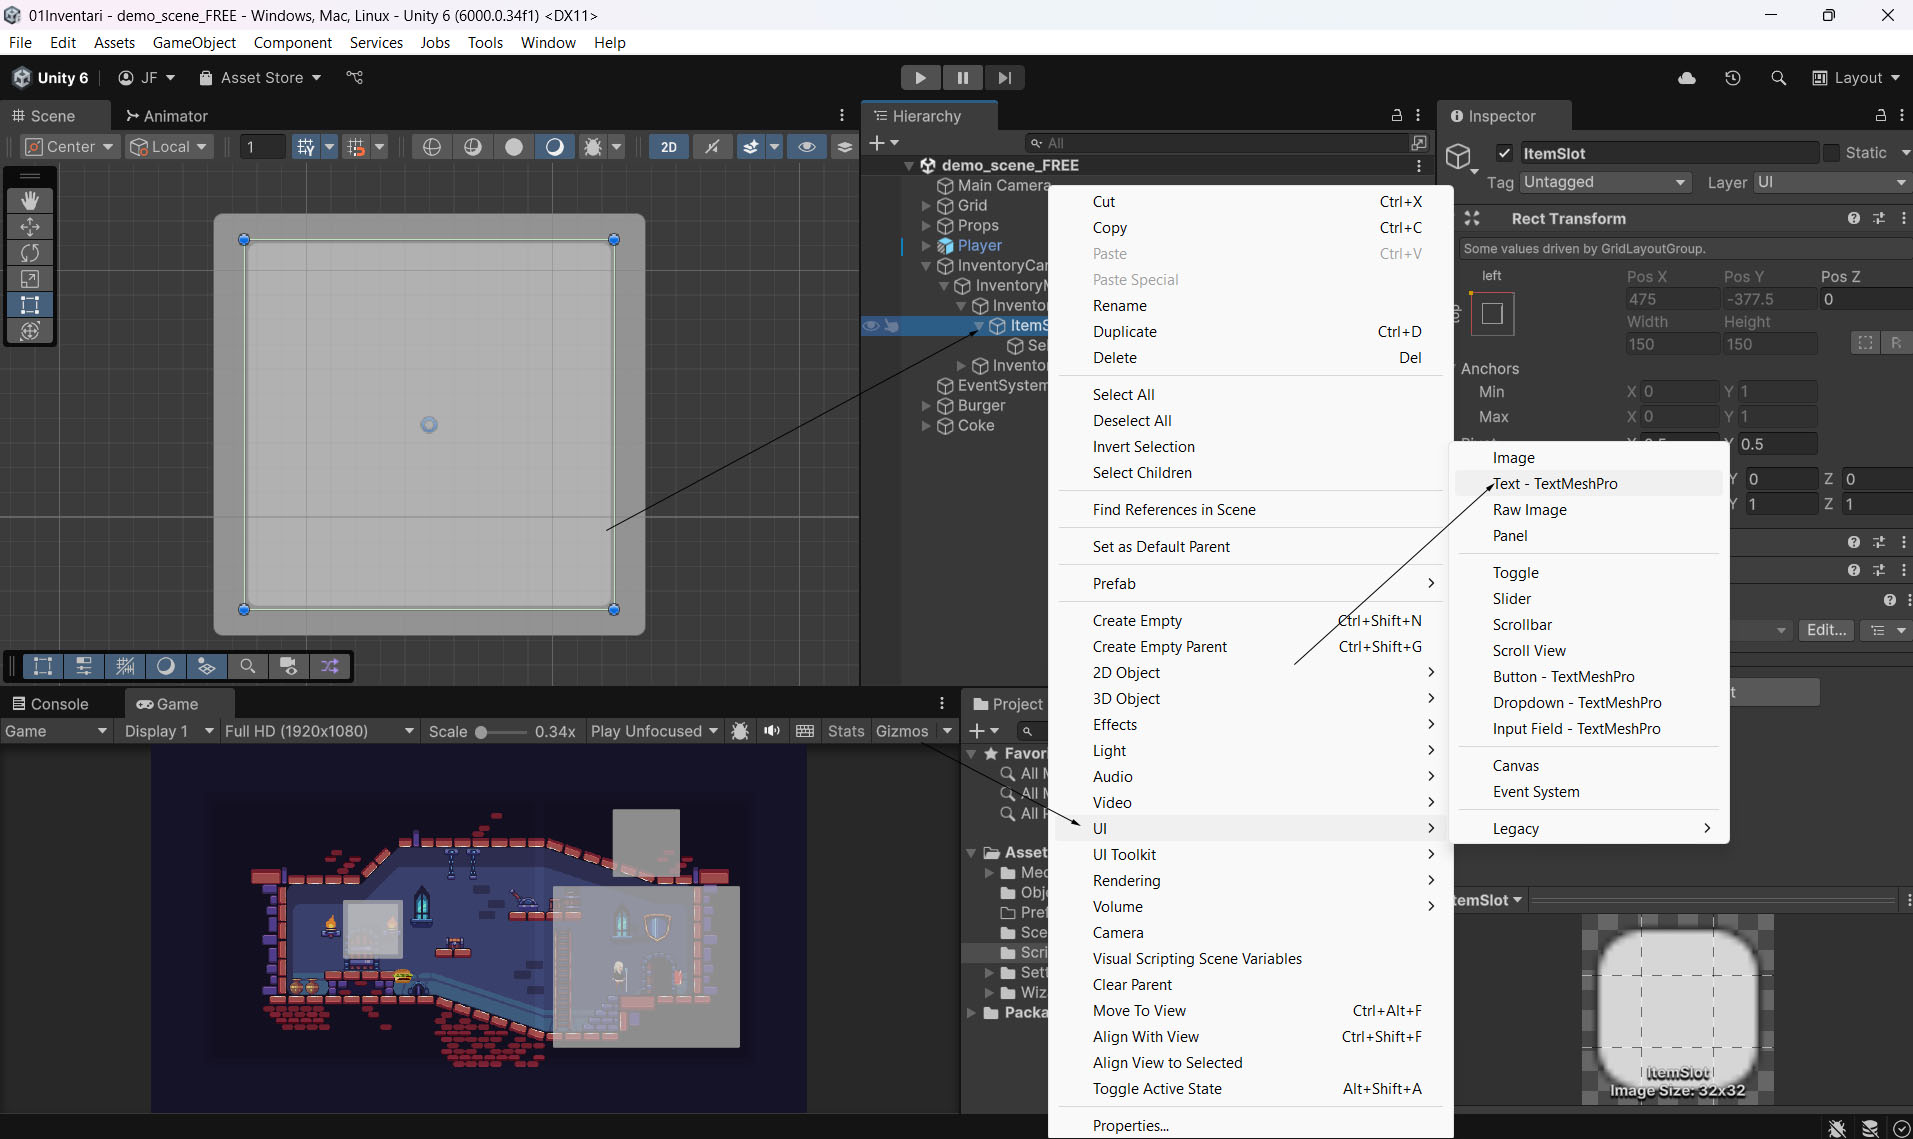
Task: Select the Move tool in Scene toolbar
Action: (30, 227)
